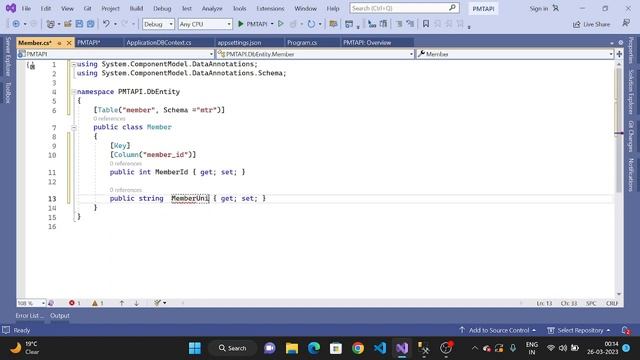
Task: Collapse the Member class outline block
Action: coord(74,128)
